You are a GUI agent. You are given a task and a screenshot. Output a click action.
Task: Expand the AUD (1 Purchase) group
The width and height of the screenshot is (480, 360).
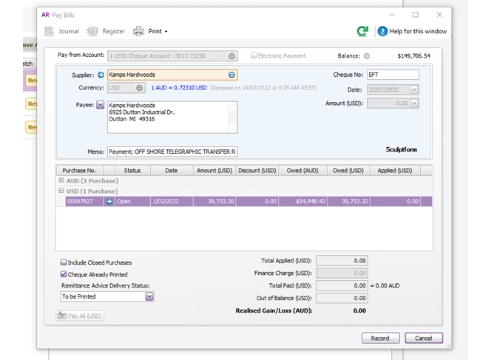[x=61, y=180]
